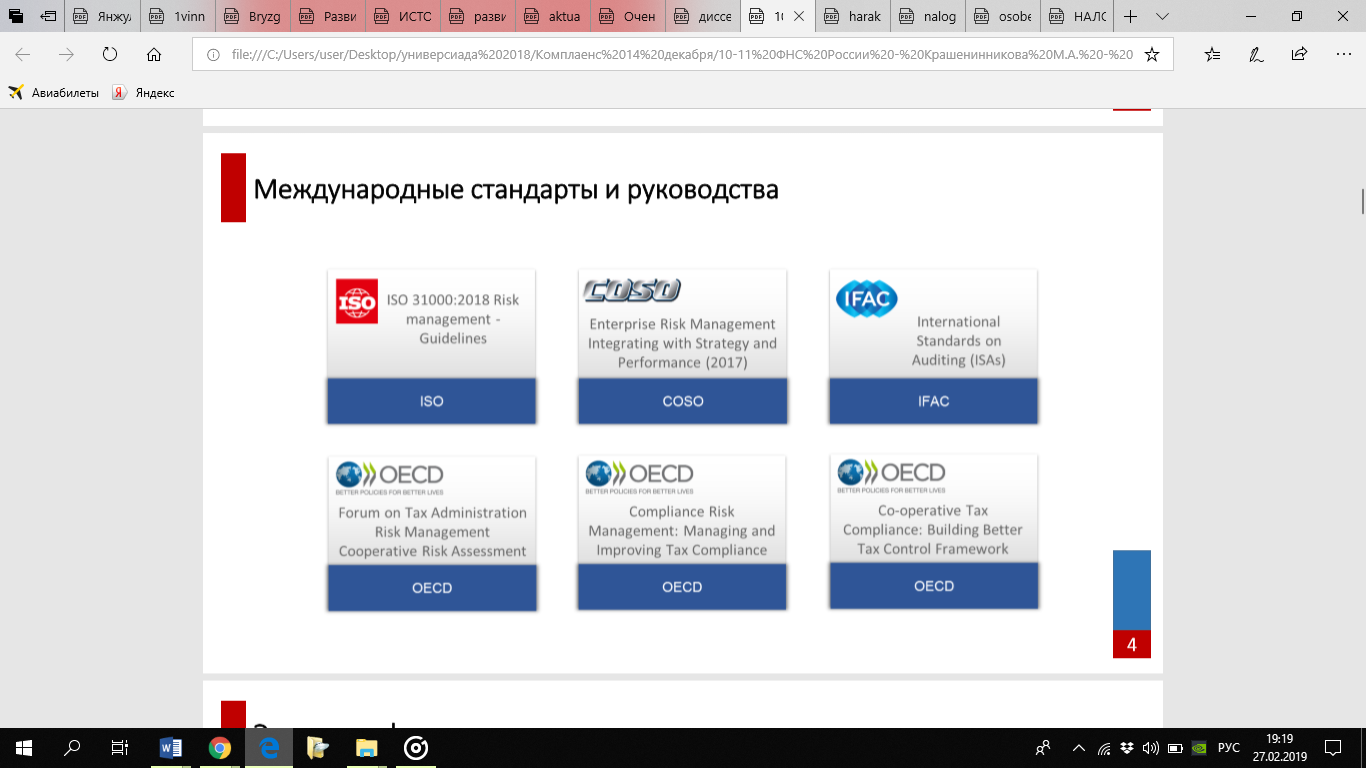The height and width of the screenshot is (768, 1366).
Task: Click the 'ISO 31000:2018 Risk management' text
Action: coord(453,319)
